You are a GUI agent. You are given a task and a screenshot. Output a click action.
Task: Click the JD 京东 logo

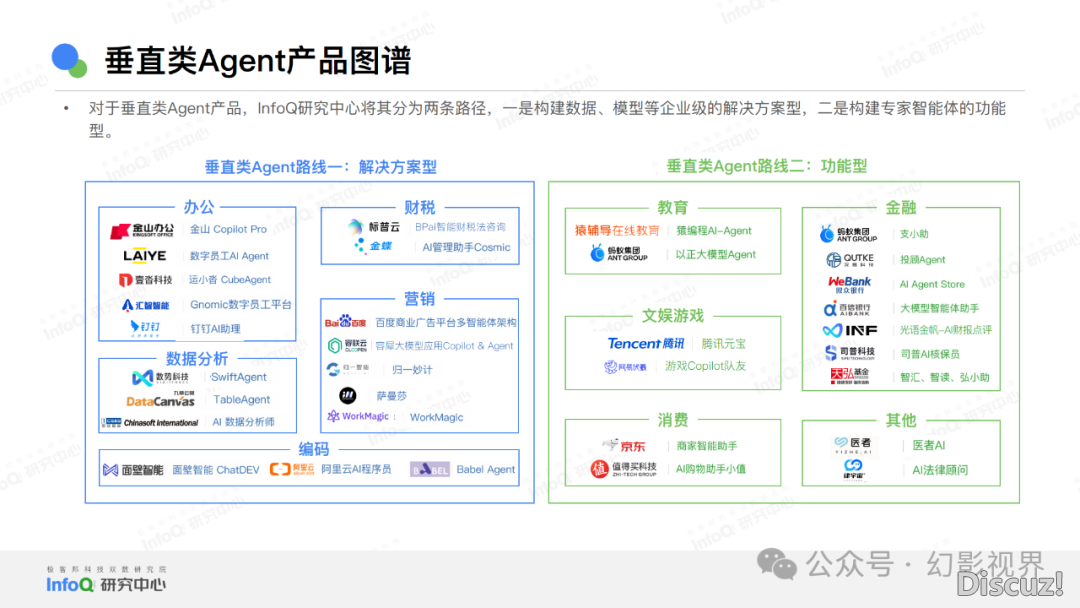click(x=624, y=445)
